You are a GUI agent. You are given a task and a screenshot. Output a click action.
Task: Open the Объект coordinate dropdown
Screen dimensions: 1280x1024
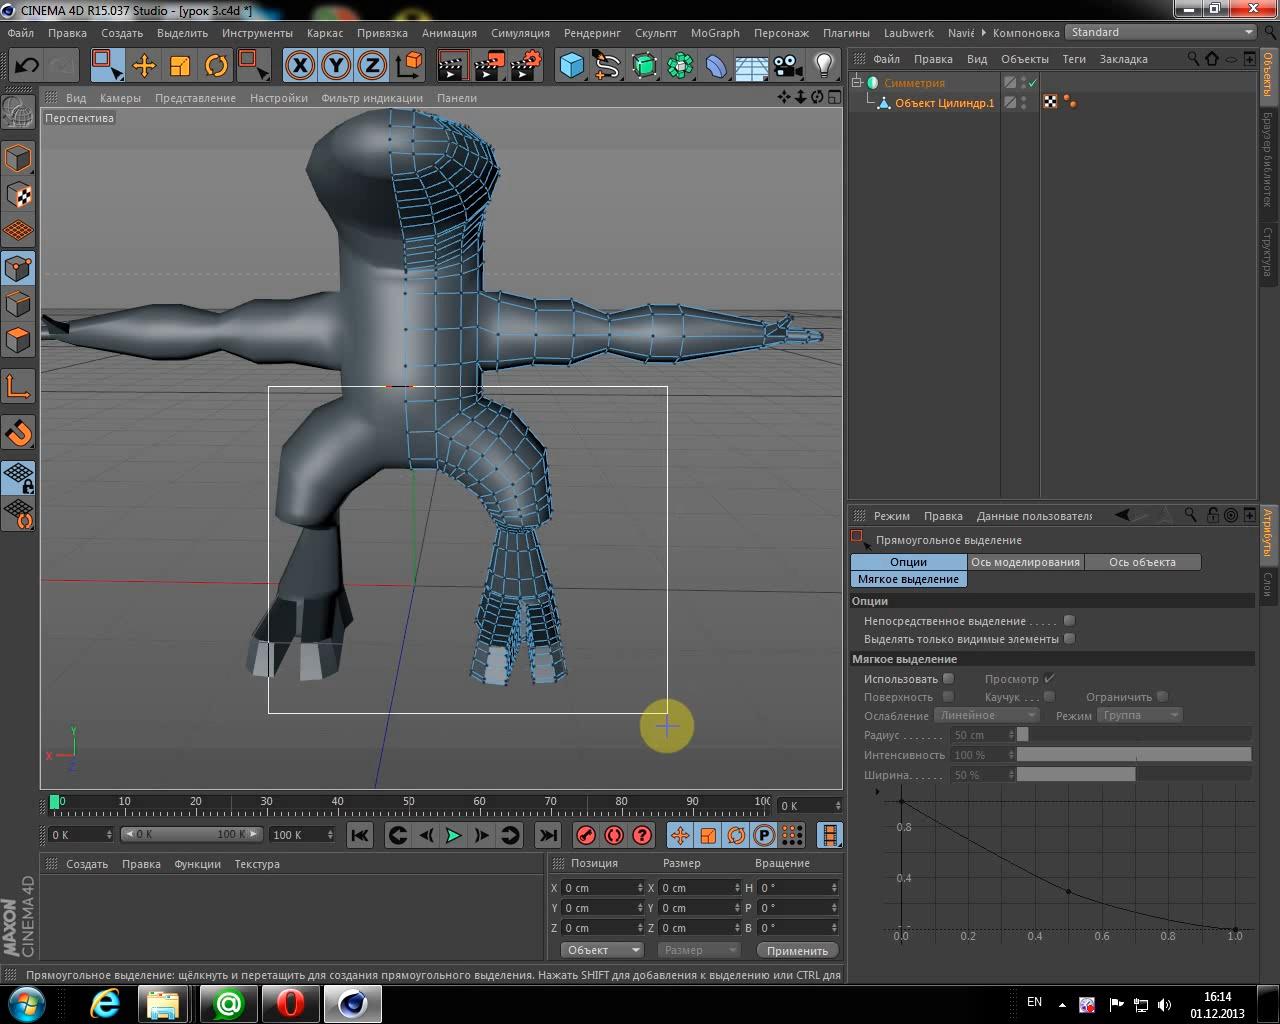602,950
